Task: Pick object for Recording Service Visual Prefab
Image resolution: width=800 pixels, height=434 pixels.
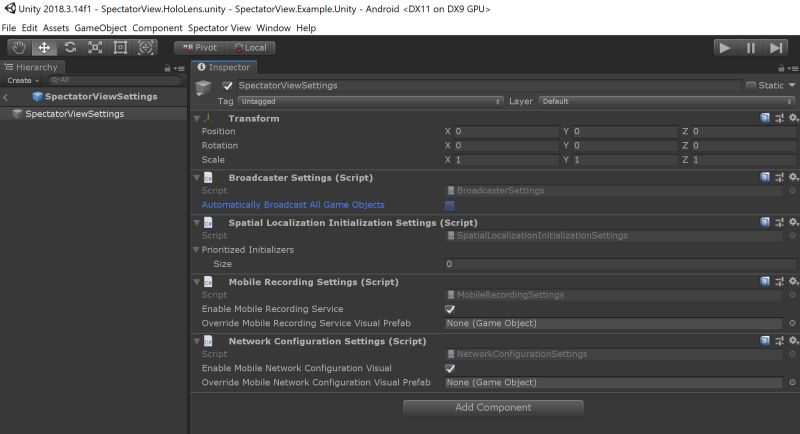Action: tap(792, 323)
